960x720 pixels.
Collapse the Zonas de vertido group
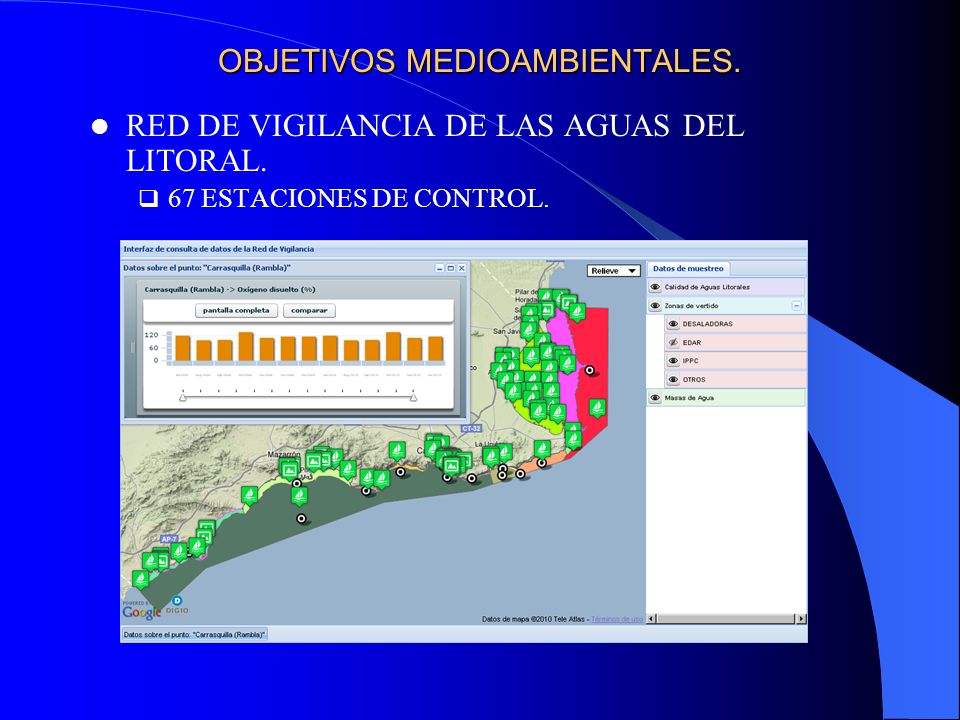[x=797, y=306]
